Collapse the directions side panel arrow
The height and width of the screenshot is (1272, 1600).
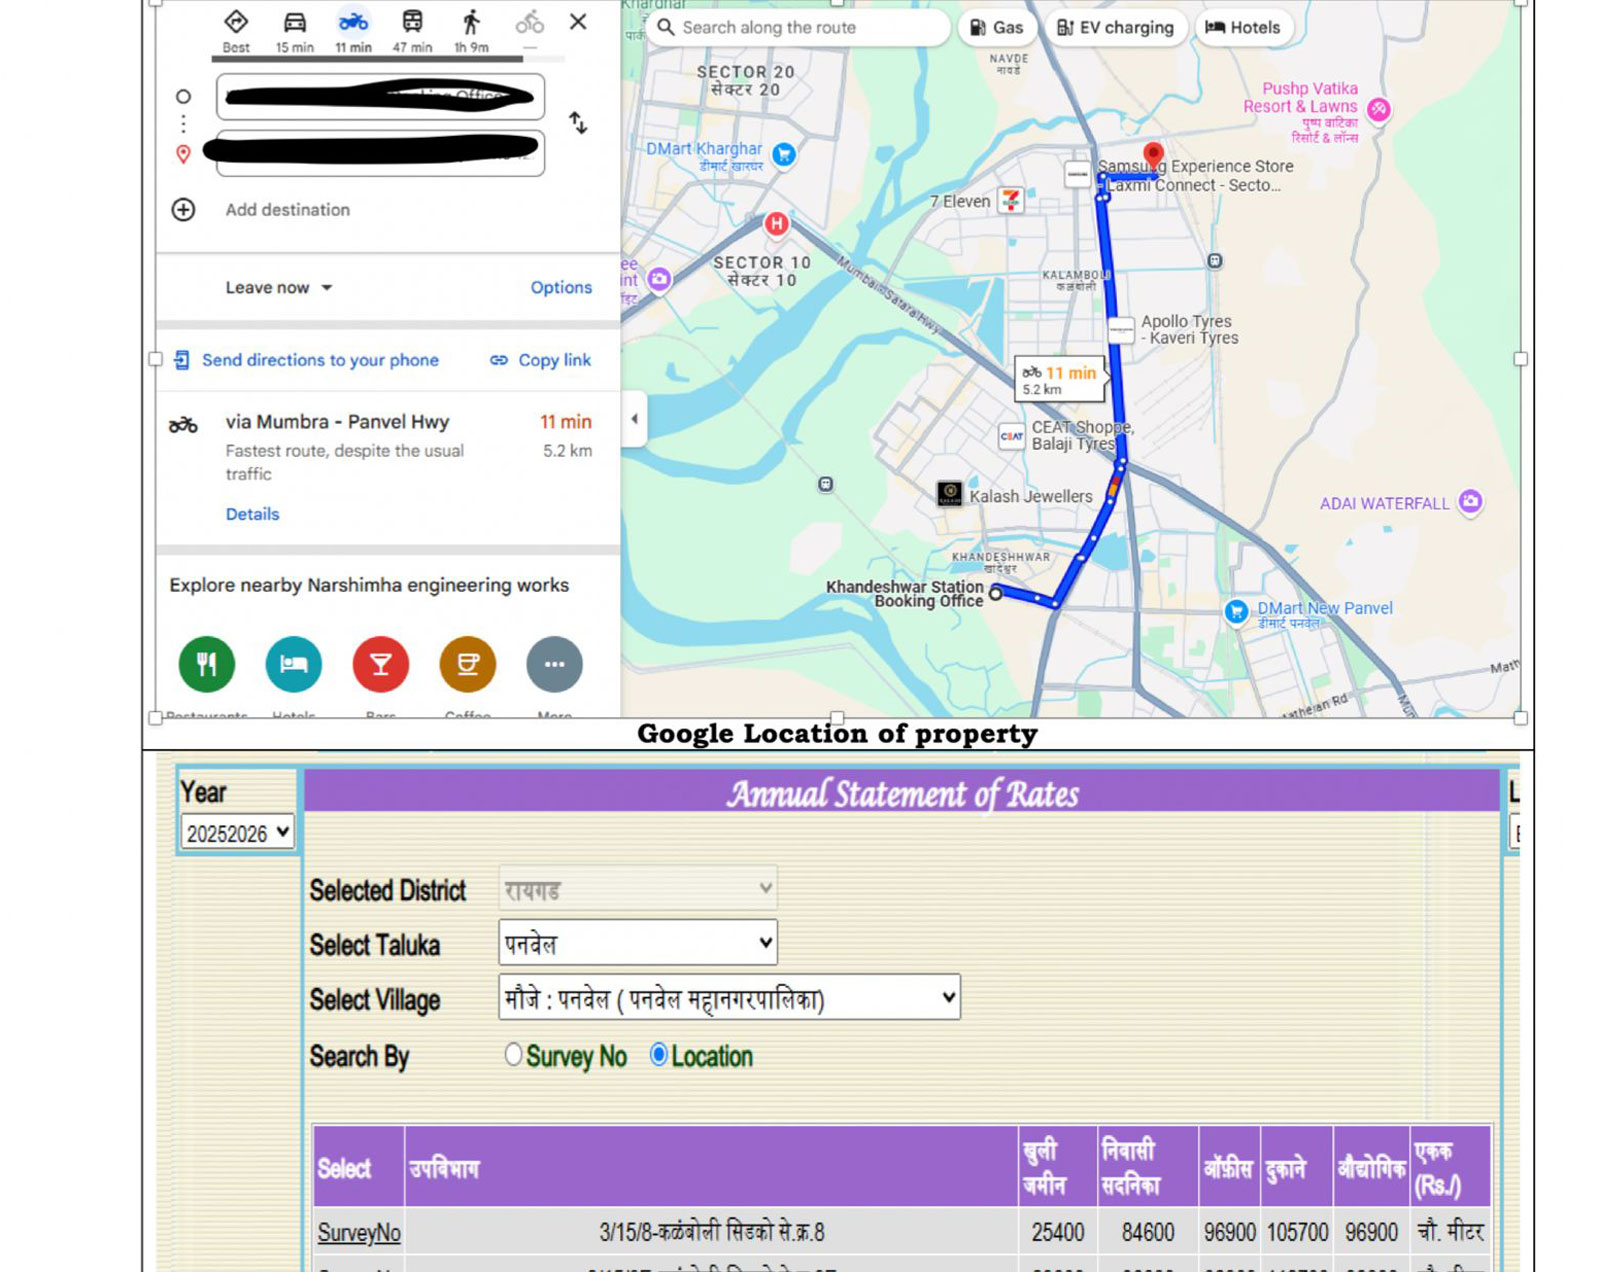[x=634, y=419]
